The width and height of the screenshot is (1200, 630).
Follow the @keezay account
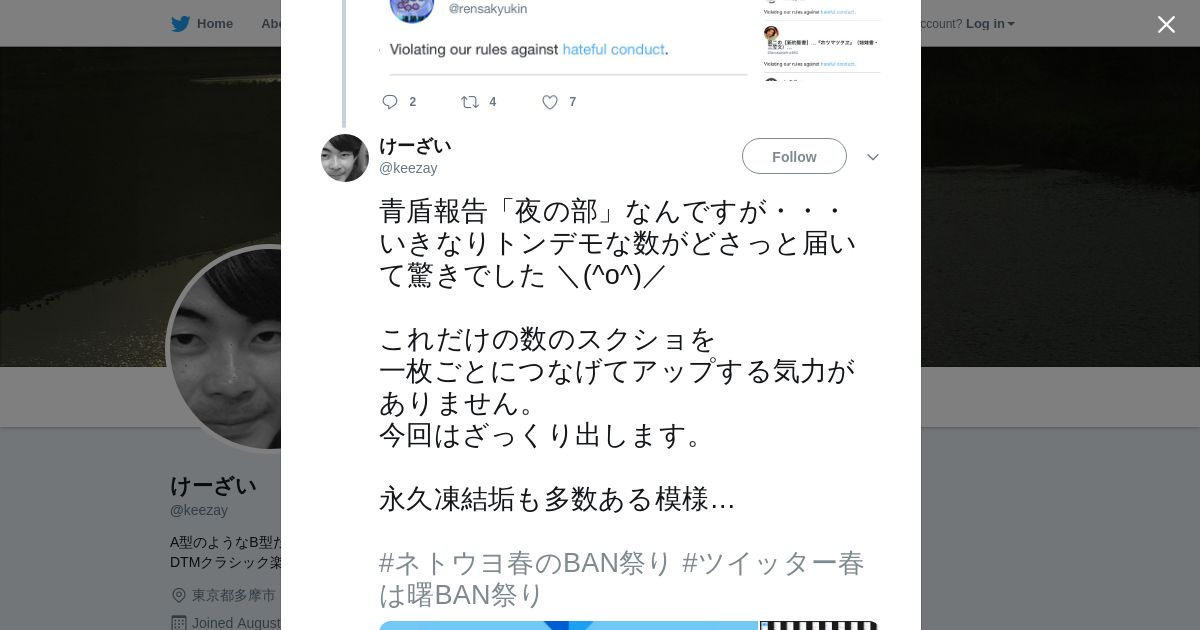794,156
